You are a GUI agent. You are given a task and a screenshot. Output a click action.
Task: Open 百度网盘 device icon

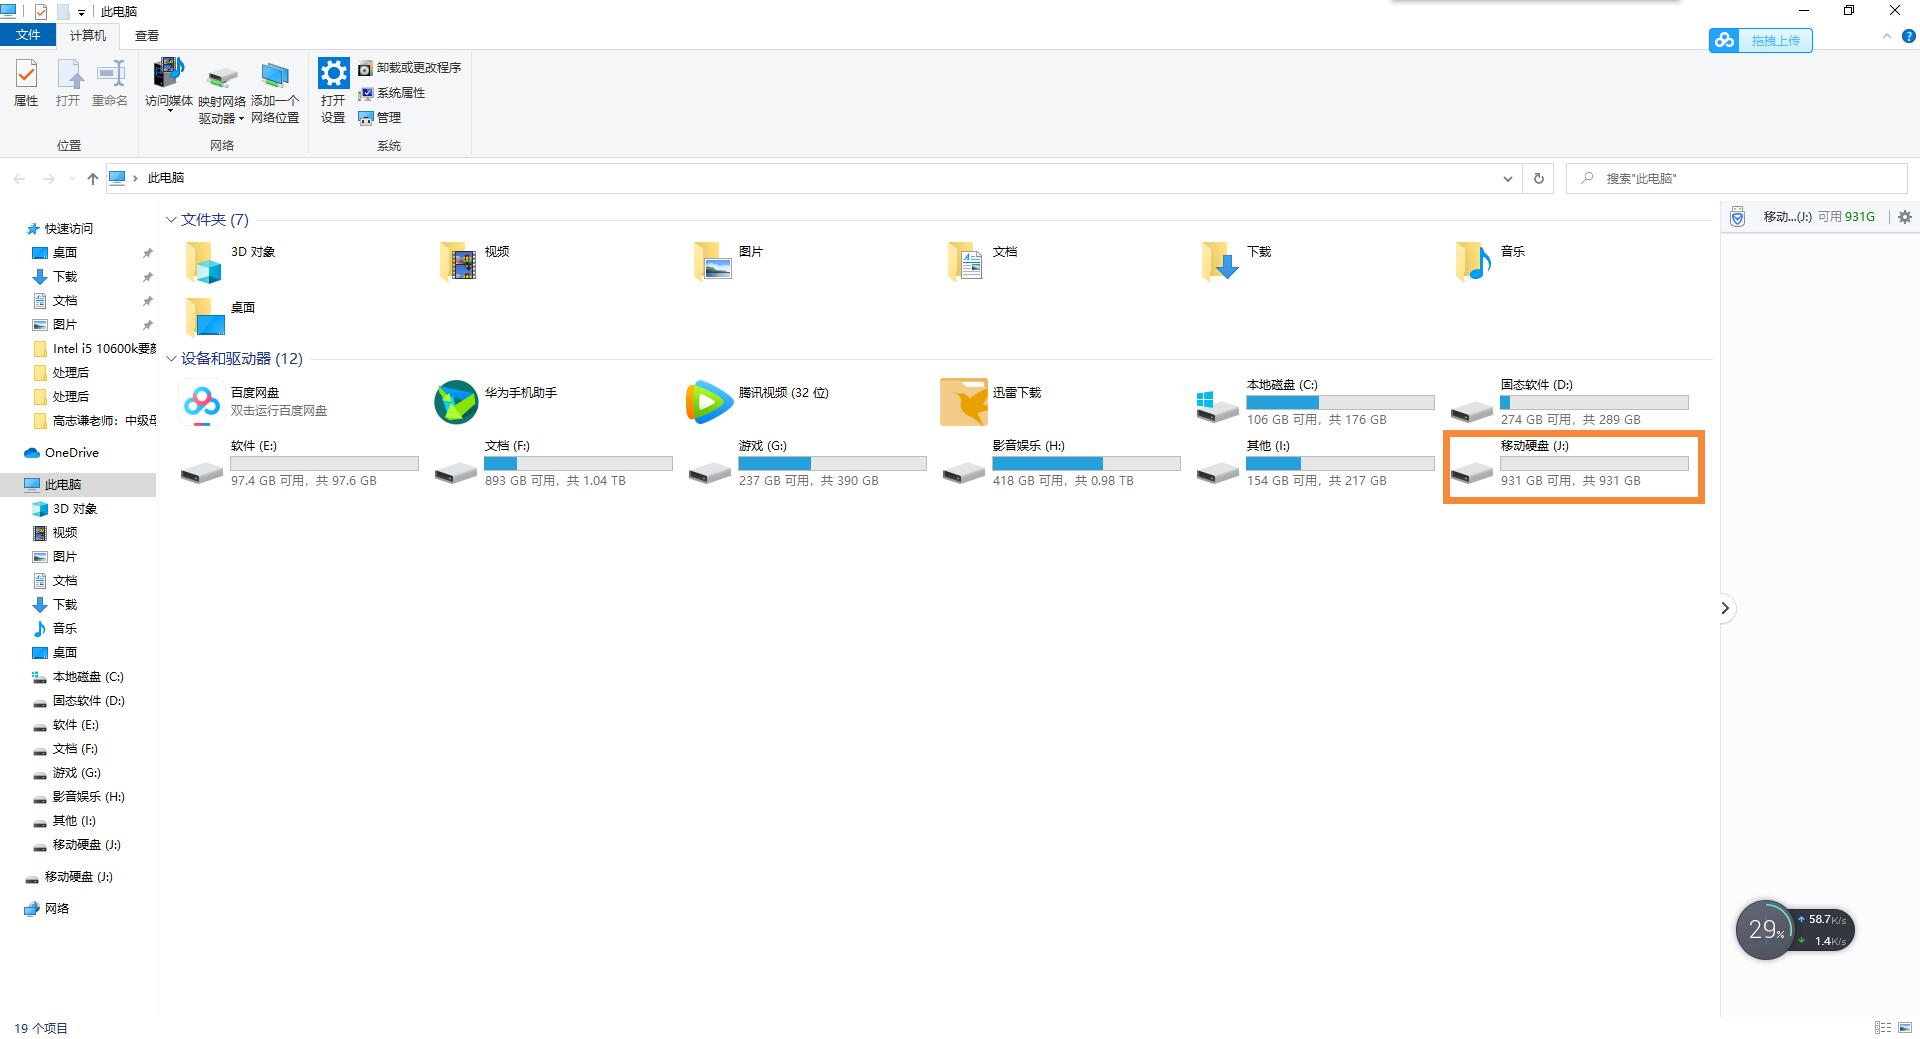202,402
